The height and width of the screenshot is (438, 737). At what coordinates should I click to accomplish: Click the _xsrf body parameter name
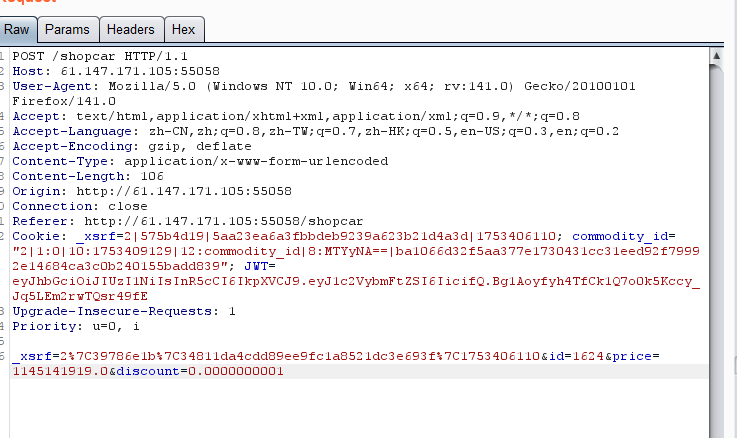(32, 356)
